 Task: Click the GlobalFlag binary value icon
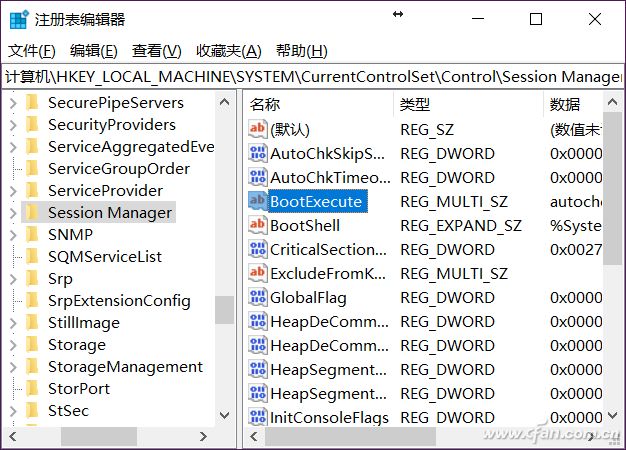pos(257,297)
